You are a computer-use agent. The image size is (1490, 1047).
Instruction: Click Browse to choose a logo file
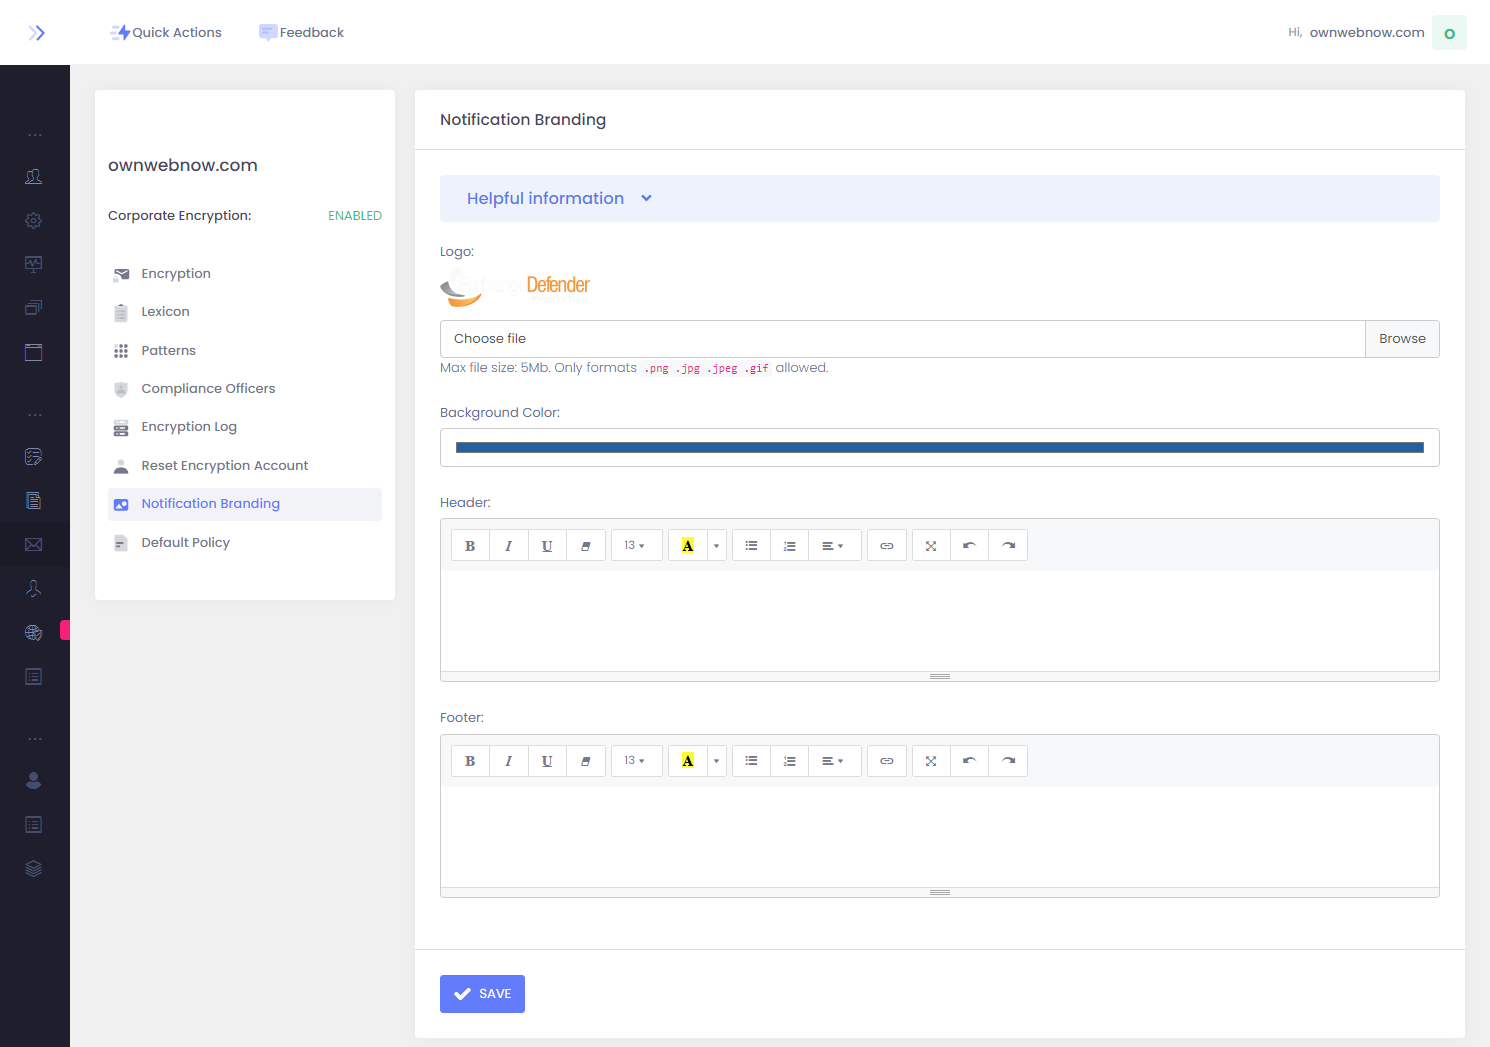1402,339
